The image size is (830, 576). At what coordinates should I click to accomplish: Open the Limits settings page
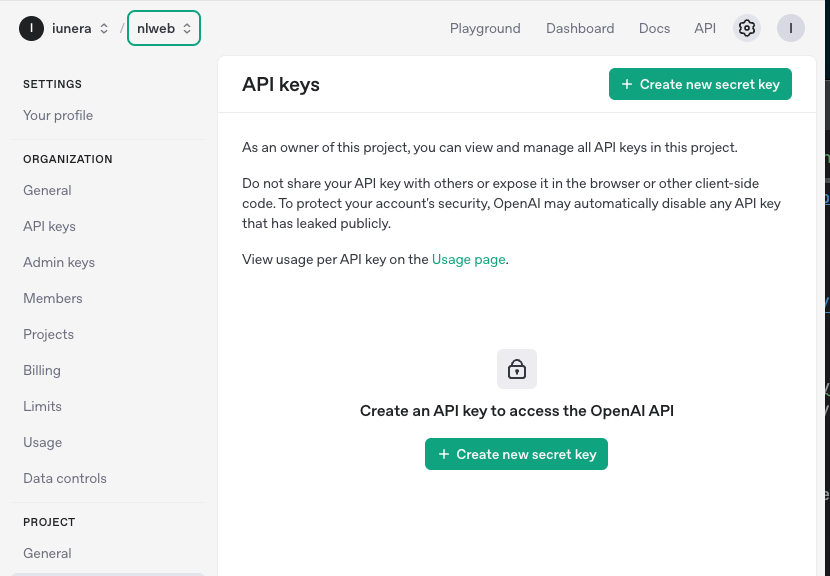(x=42, y=407)
